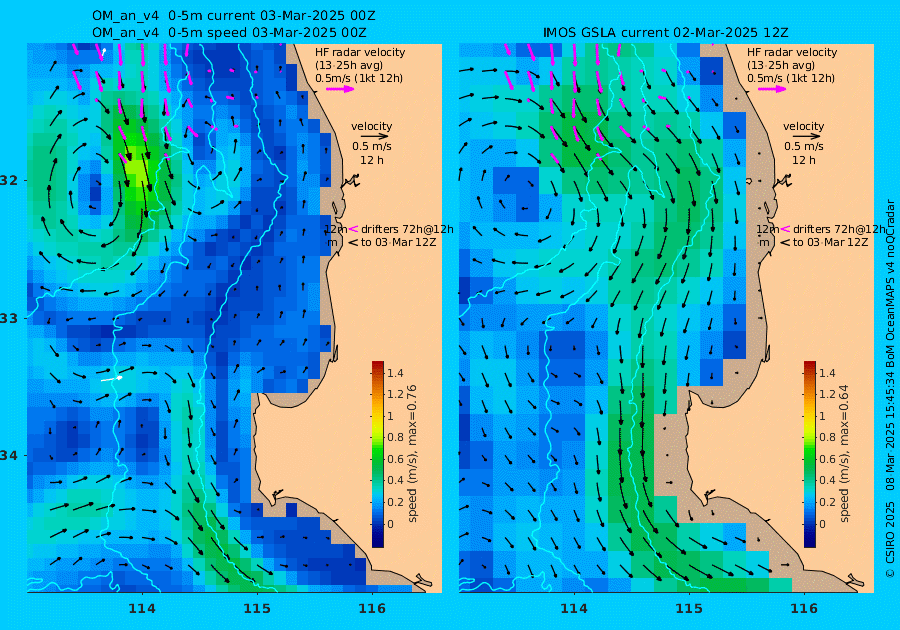Click latitude label 32 on the left axis
This screenshot has width=900, height=630.
click(x=10, y=180)
